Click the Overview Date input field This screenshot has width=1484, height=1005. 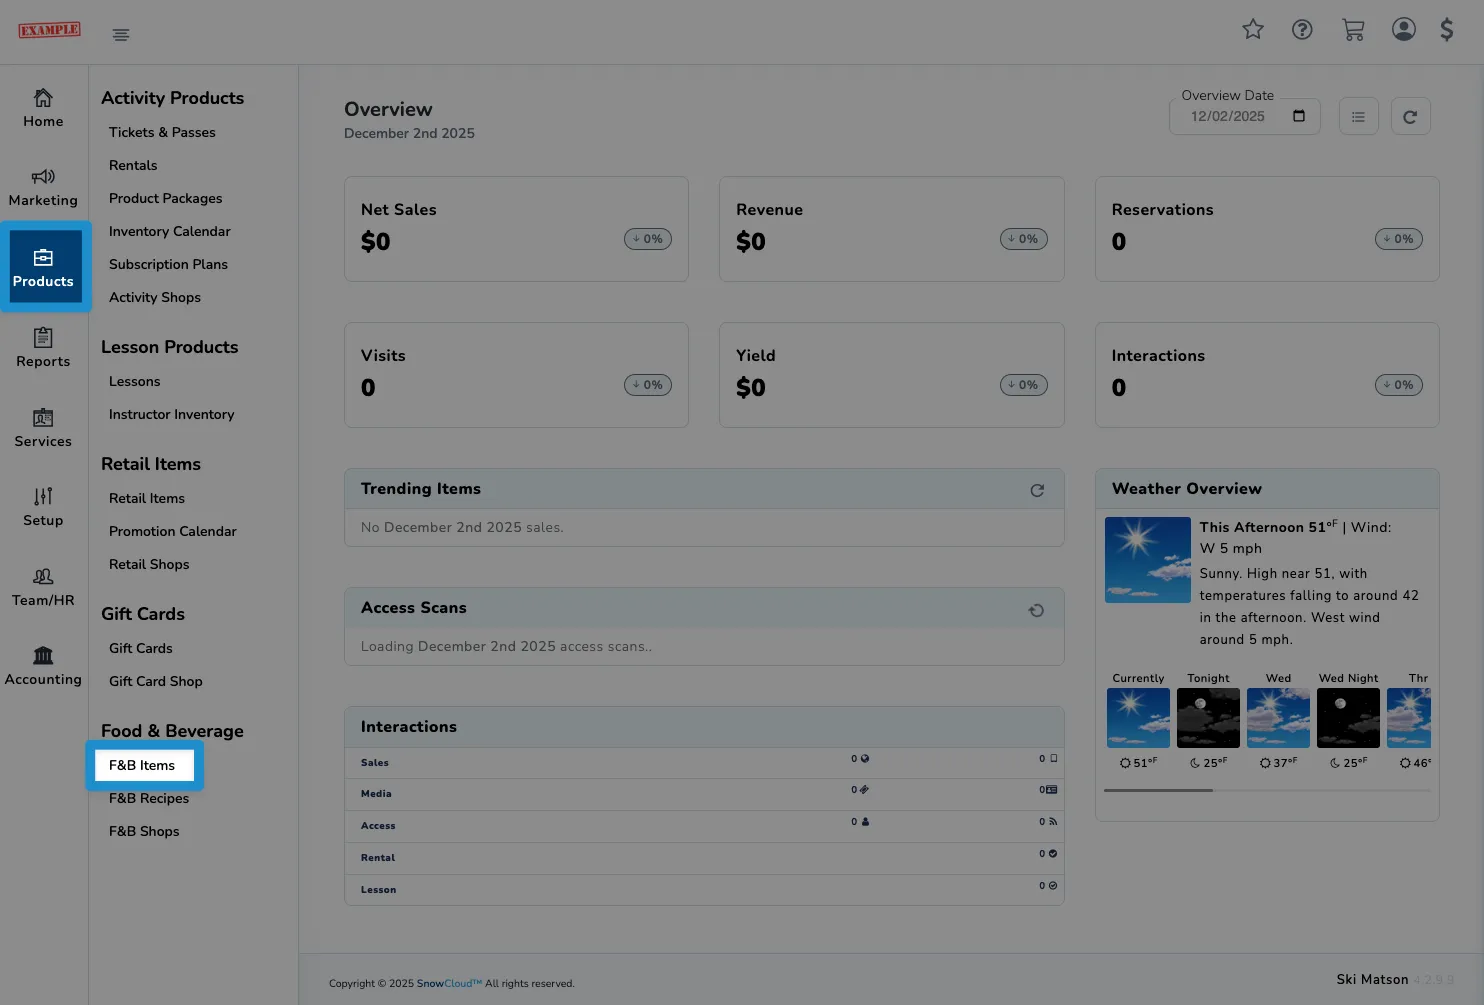coord(1245,117)
